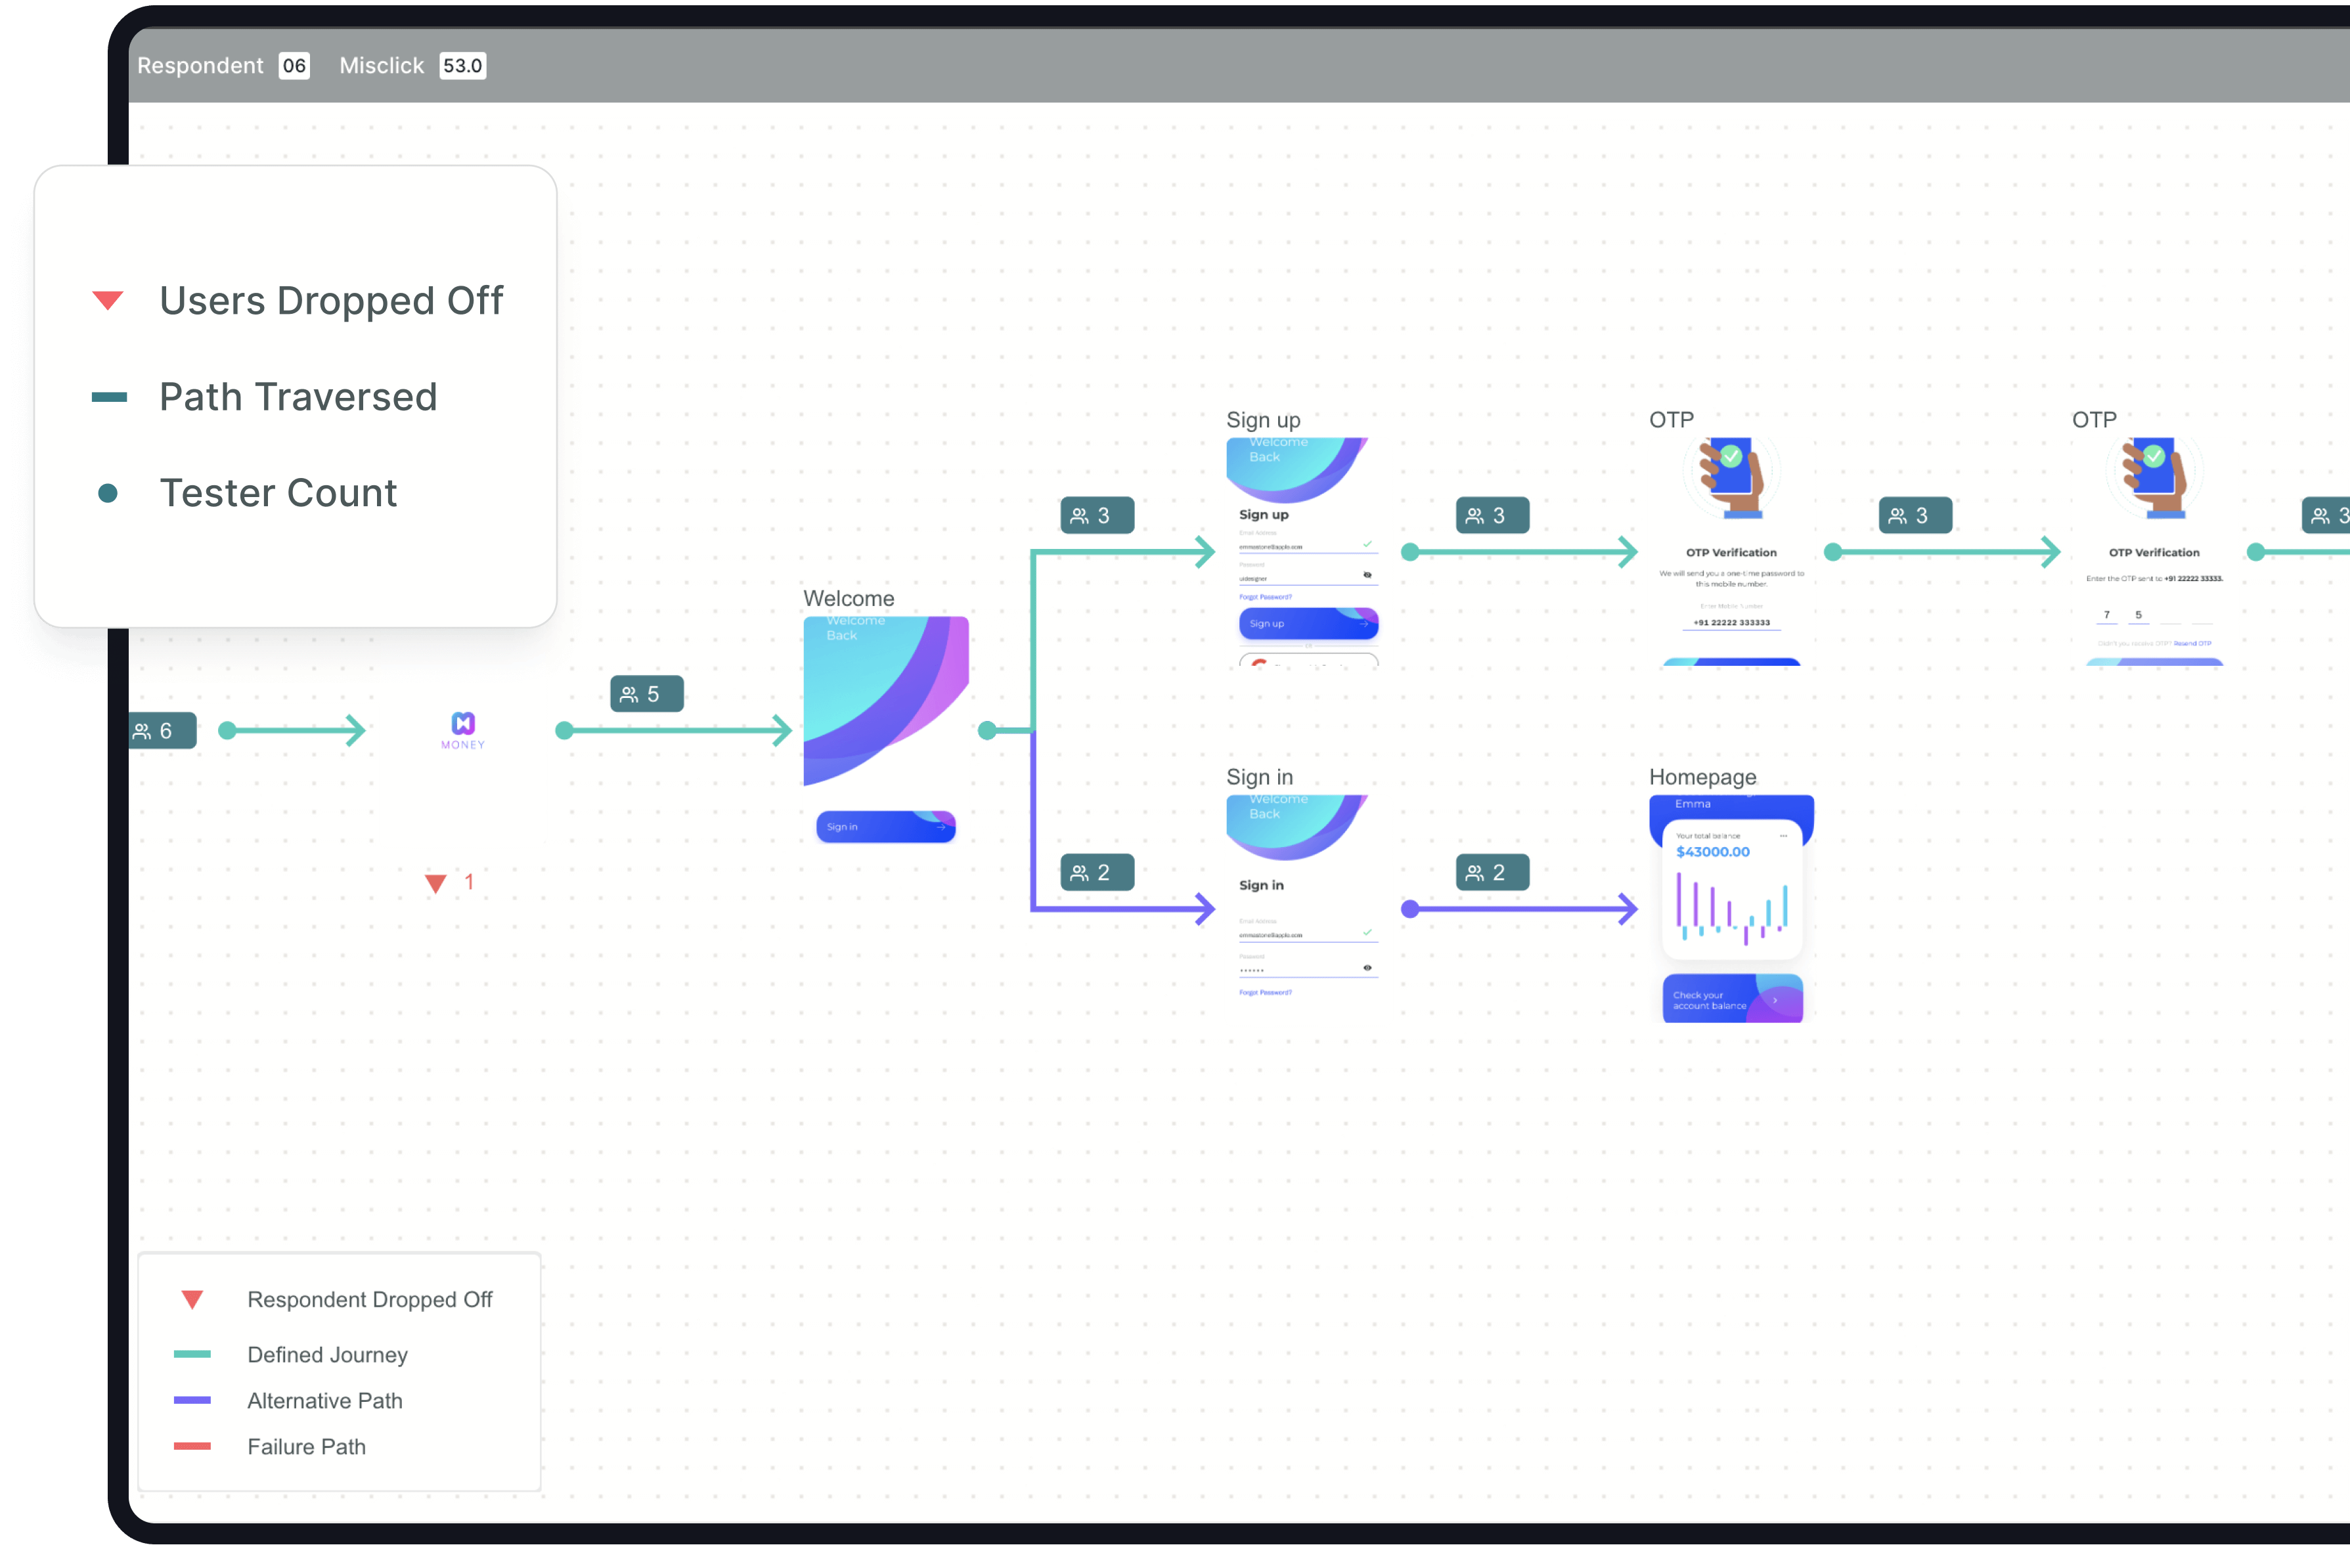
Task: Click the Sign in node title
Action: tap(1259, 777)
